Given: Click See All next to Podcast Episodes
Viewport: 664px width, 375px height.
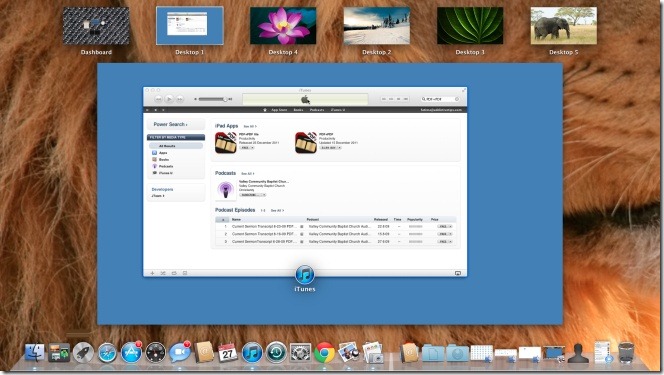Looking at the screenshot, I should pos(277,210).
